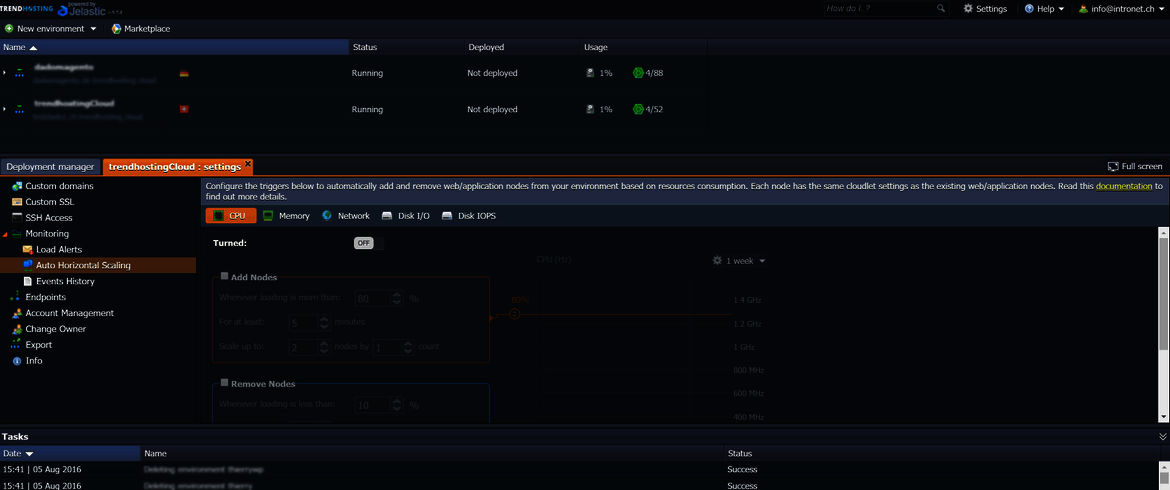Open Load Alerts
This screenshot has height=490, width=1170.
point(59,249)
